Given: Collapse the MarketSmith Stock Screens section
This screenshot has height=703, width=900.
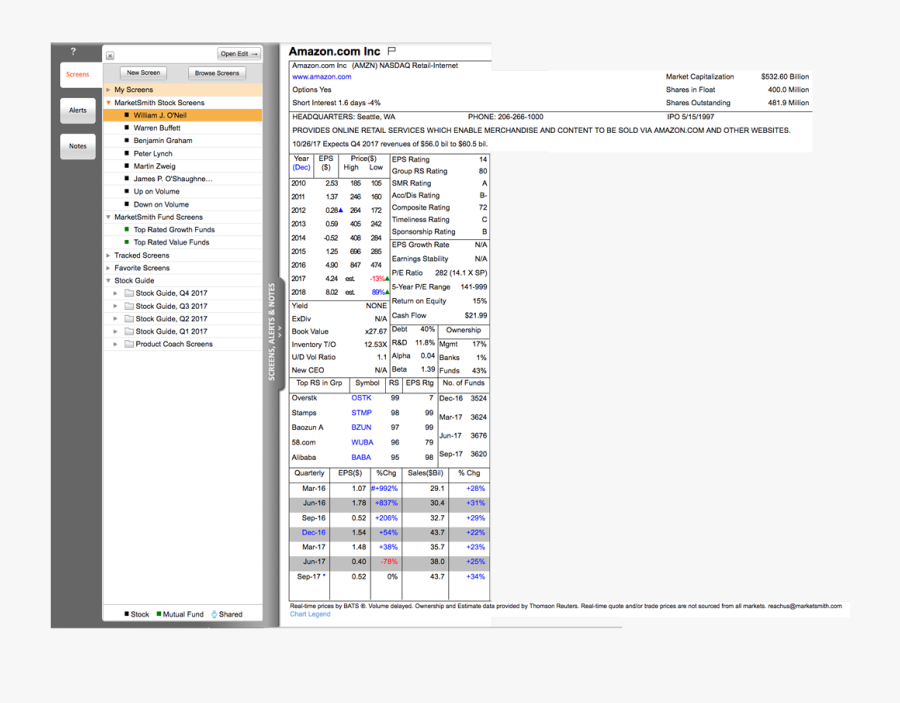Looking at the screenshot, I should coord(108,103).
